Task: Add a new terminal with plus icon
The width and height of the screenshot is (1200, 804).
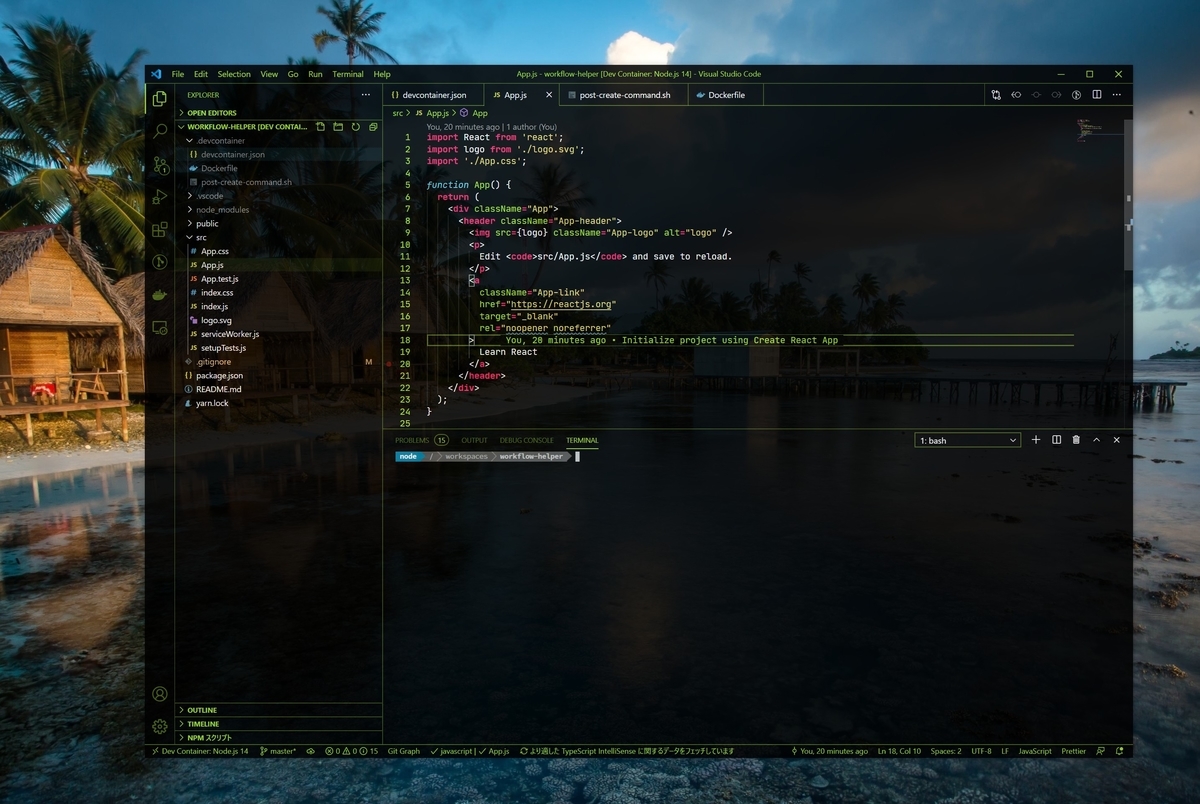Action: (x=1036, y=440)
